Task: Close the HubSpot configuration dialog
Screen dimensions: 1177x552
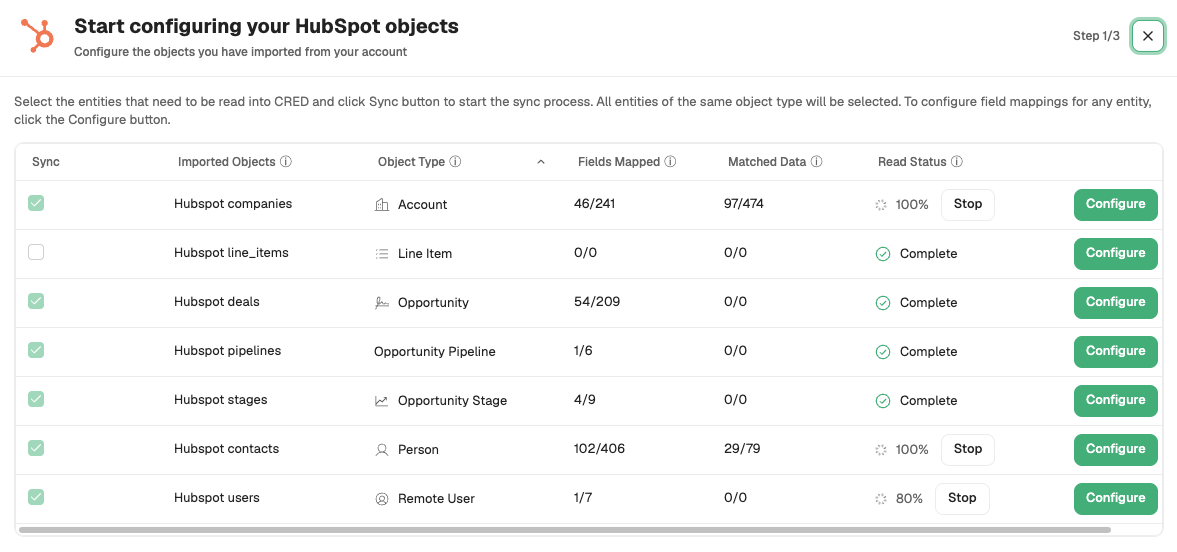Action: pyautogui.click(x=1148, y=36)
